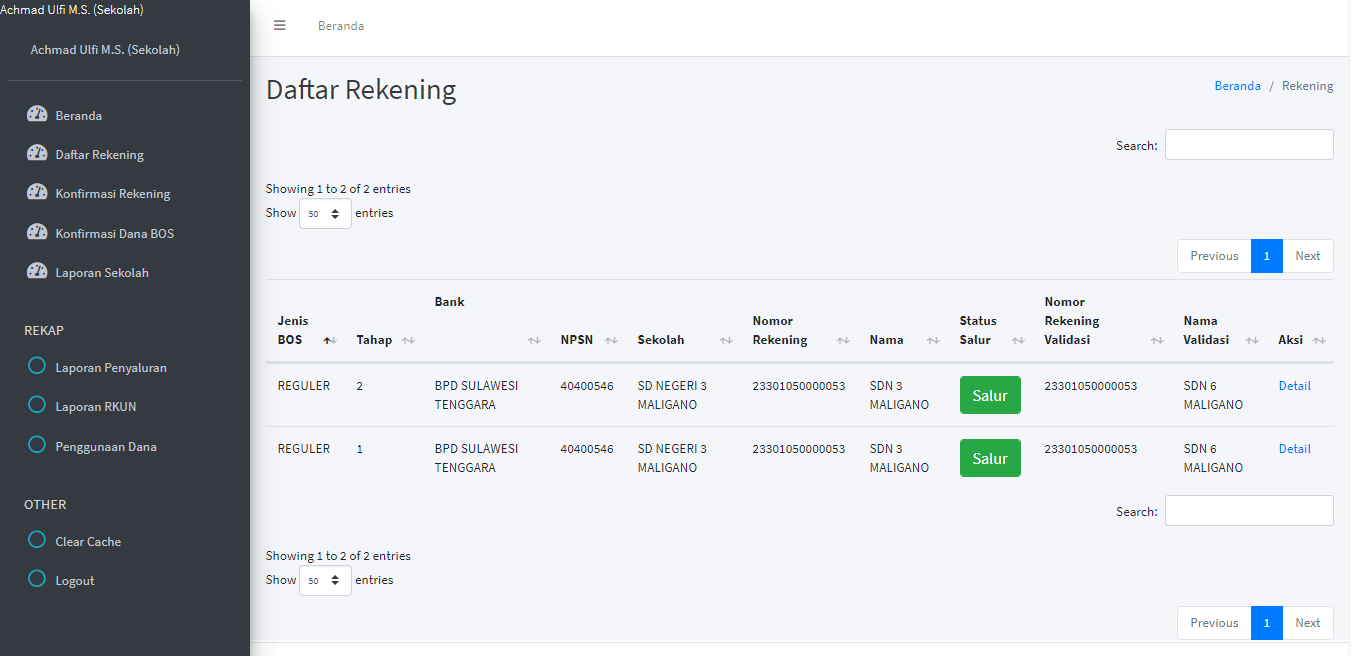The width and height of the screenshot is (1364, 658).
Task: Select the Konfirmasi Rekening sidebar icon
Action: coord(37,193)
